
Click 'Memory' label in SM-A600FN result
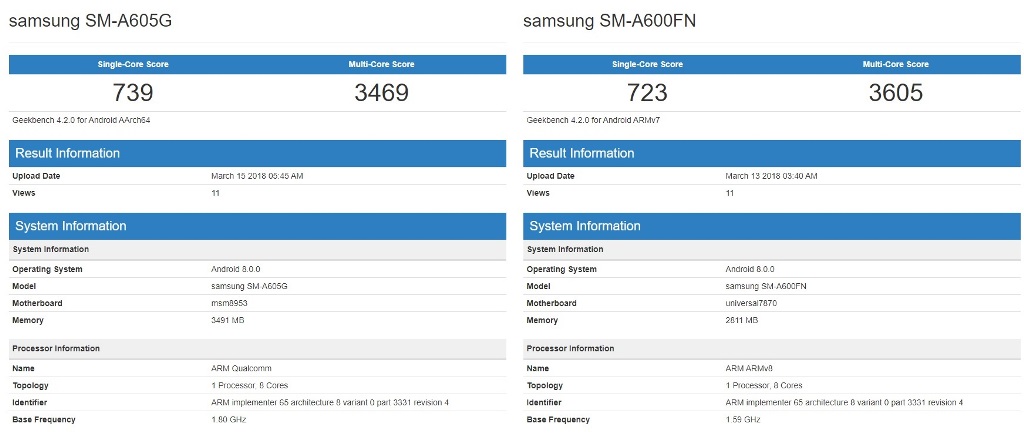[x=542, y=321]
